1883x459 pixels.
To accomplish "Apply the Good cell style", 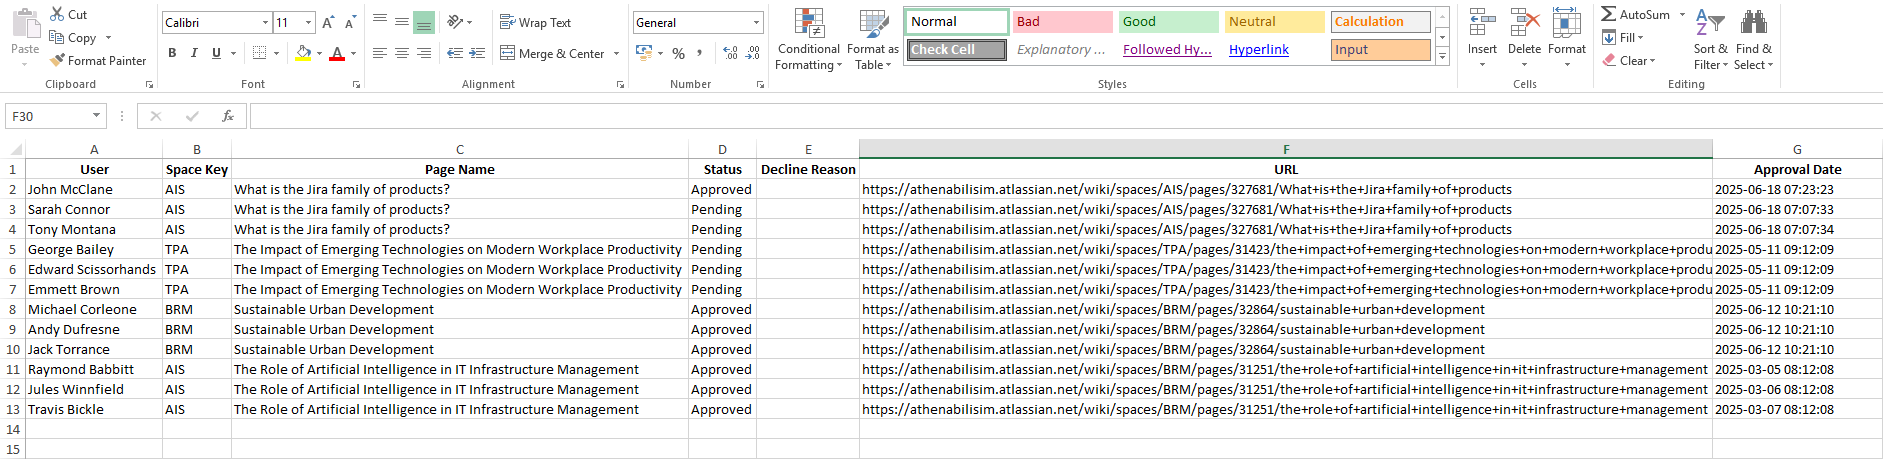I will [x=1168, y=21].
